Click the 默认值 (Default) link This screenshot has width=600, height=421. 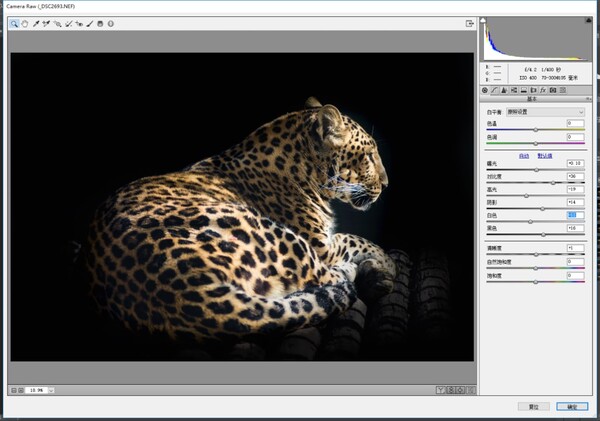tap(545, 156)
